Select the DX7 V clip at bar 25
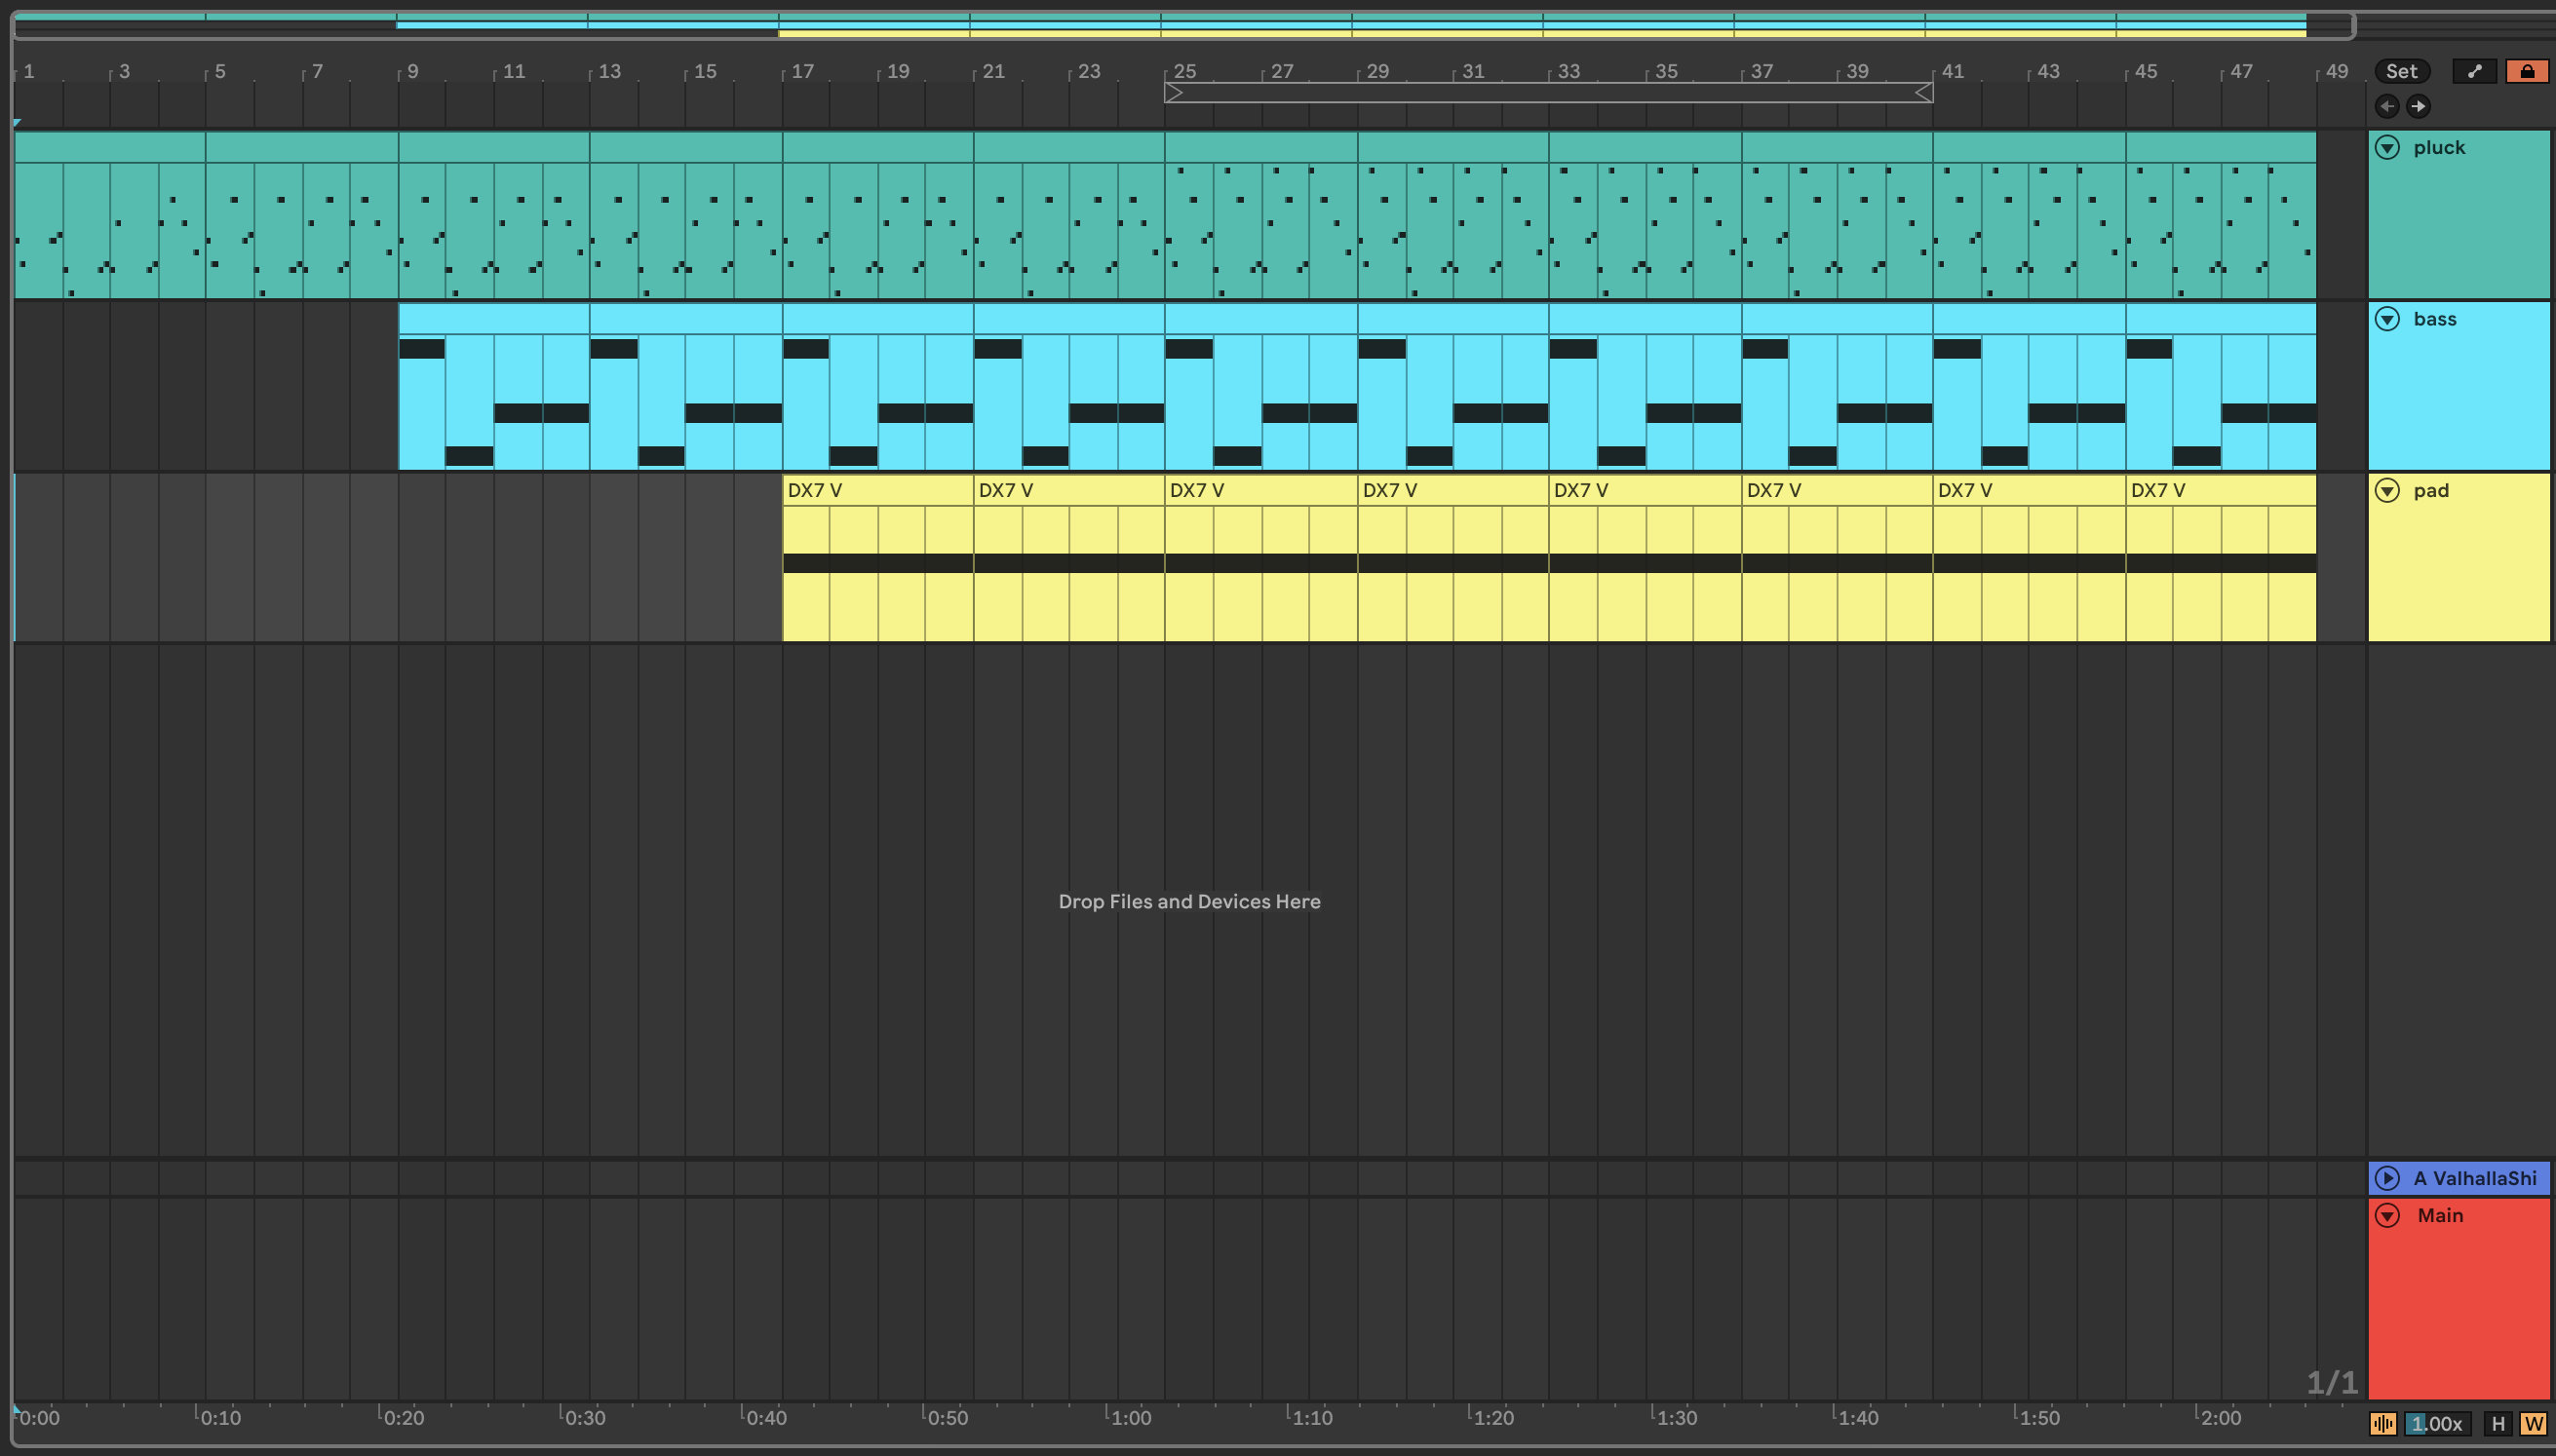This screenshot has height=1456, width=2556. 1261,490
